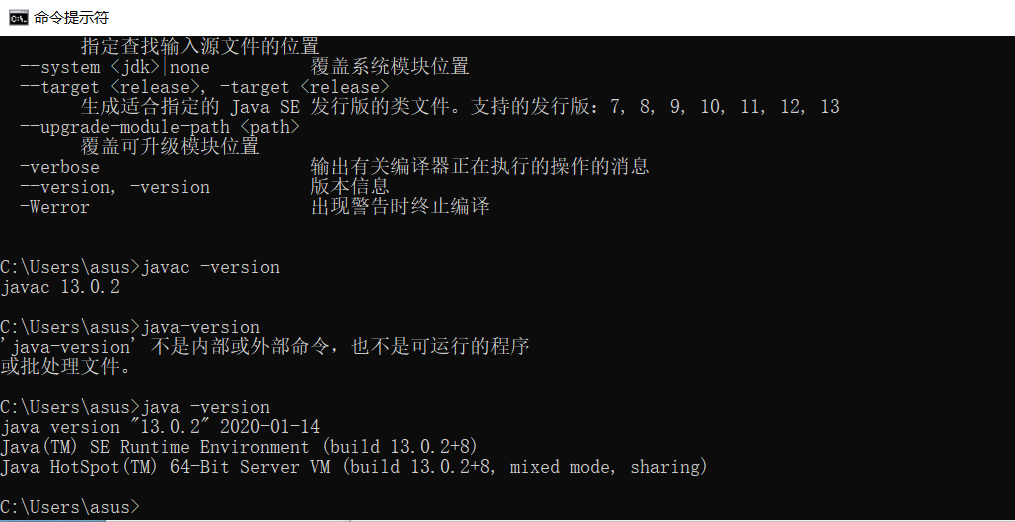
Task: Click the 命令提示符 window title text
Action: 72,17
